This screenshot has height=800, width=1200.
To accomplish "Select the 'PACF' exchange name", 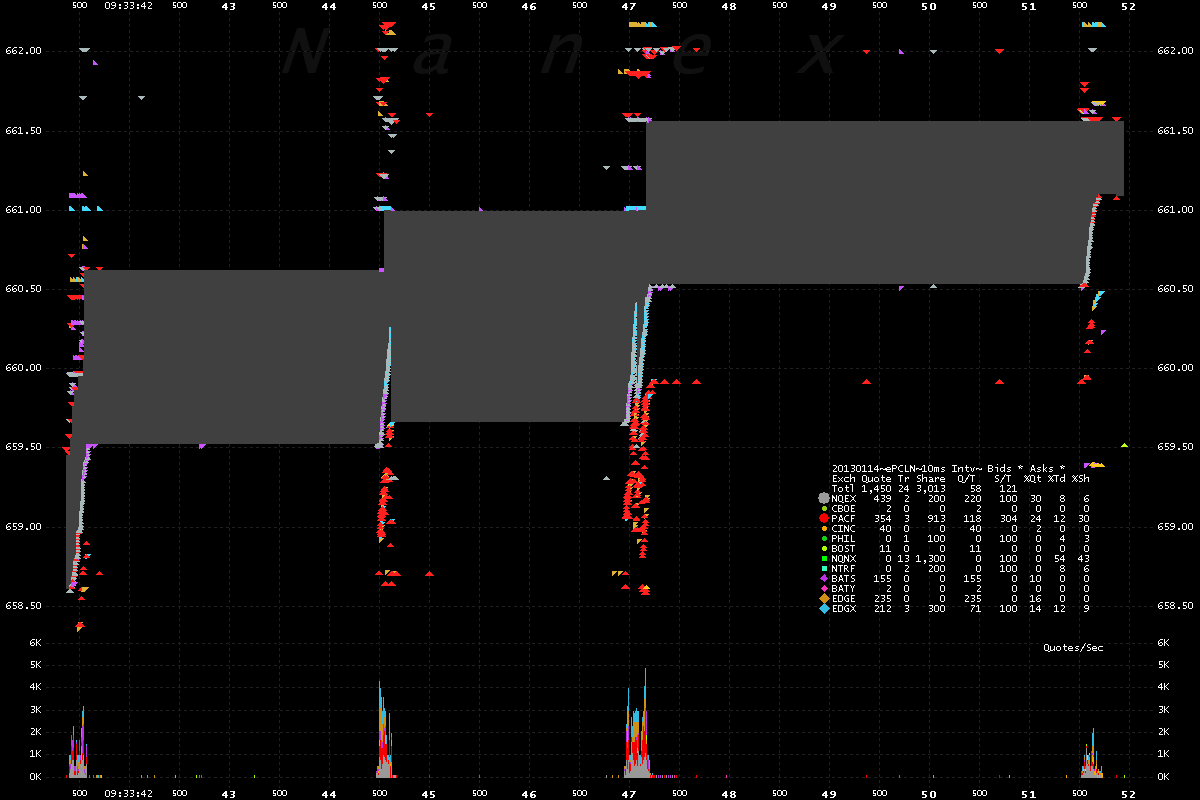I will pos(844,518).
